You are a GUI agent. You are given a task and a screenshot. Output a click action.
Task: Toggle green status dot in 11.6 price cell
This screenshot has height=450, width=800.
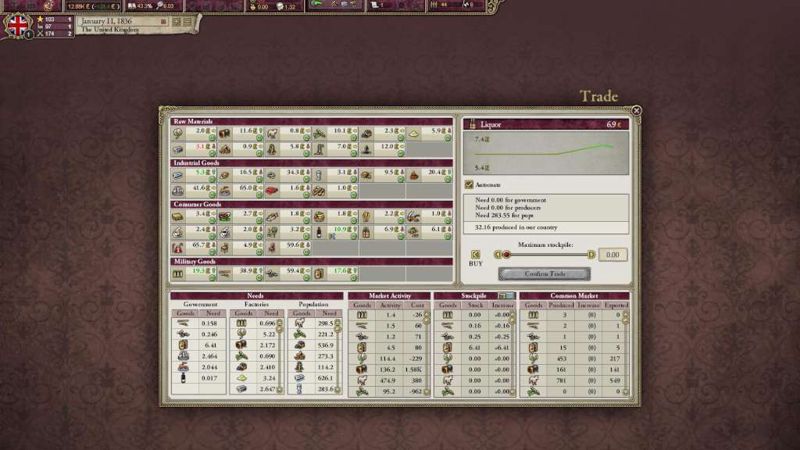click(259, 138)
